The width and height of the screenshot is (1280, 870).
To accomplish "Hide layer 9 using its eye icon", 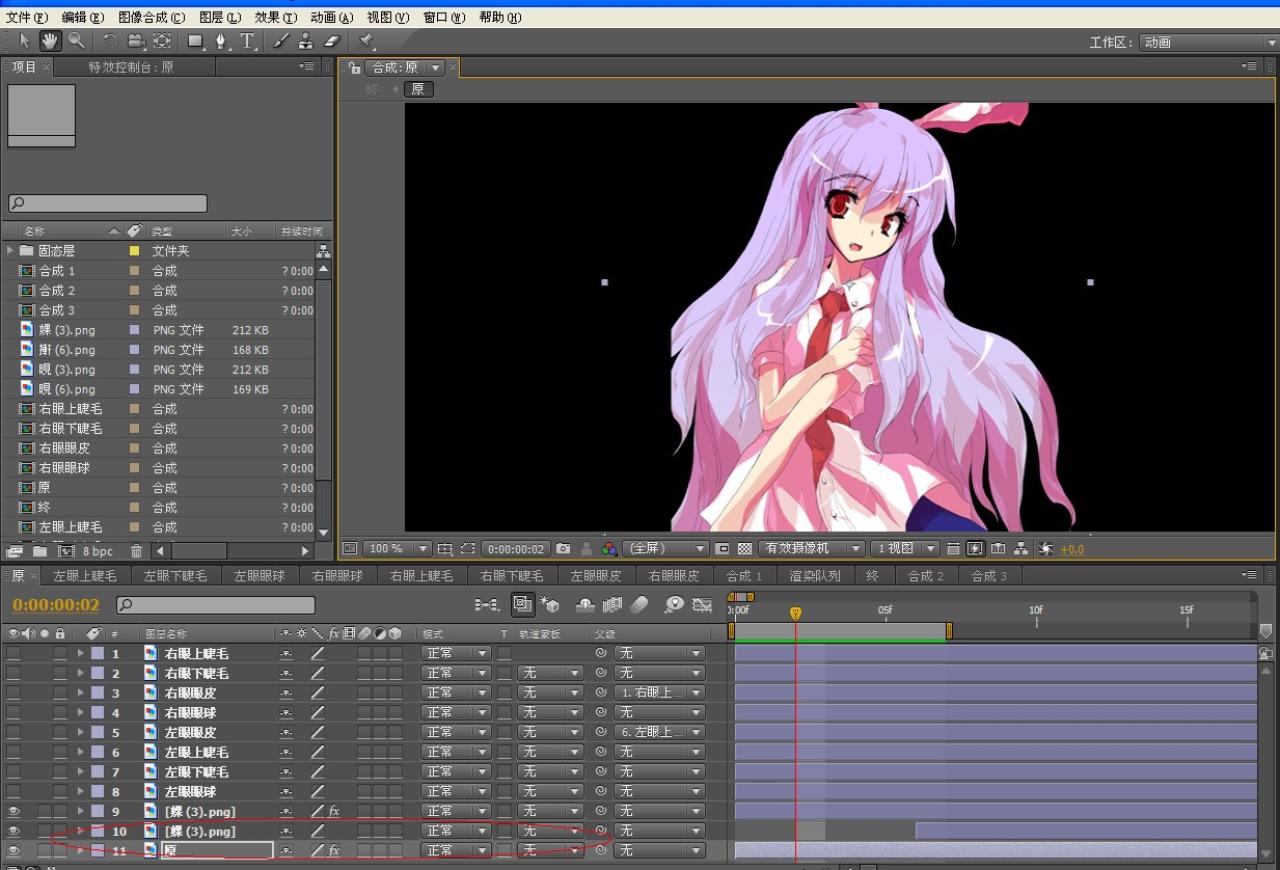I will 14,811.
